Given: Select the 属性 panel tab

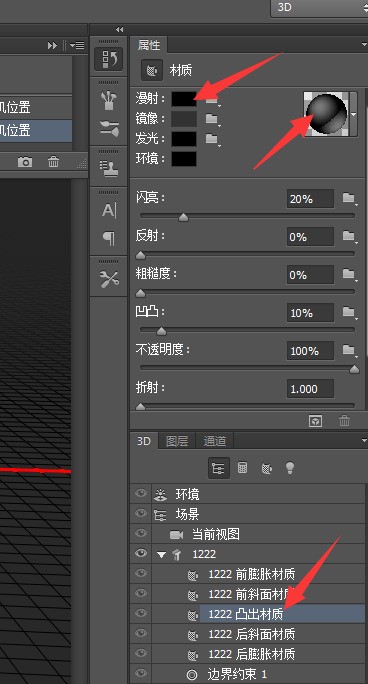Looking at the screenshot, I should (x=149, y=45).
